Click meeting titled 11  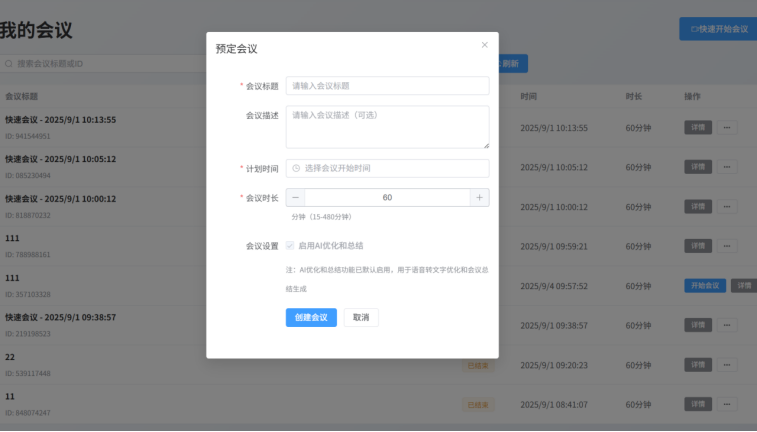[10, 397]
